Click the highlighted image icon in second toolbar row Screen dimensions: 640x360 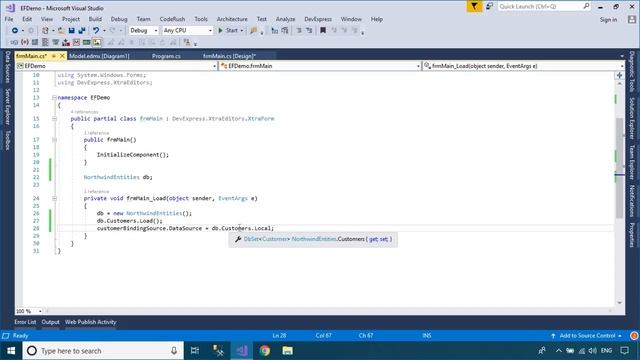pyautogui.click(x=97, y=42)
